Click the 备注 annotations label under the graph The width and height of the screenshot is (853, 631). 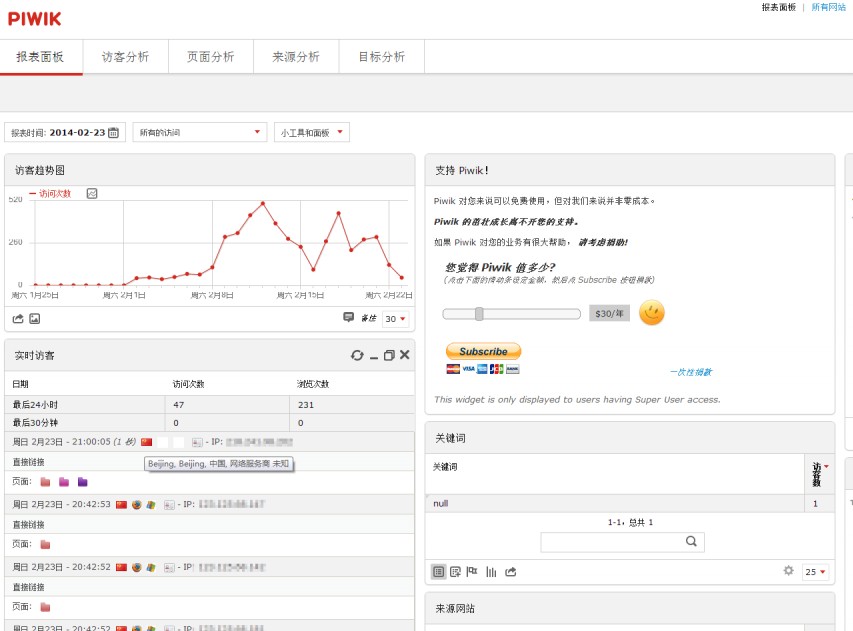369,318
